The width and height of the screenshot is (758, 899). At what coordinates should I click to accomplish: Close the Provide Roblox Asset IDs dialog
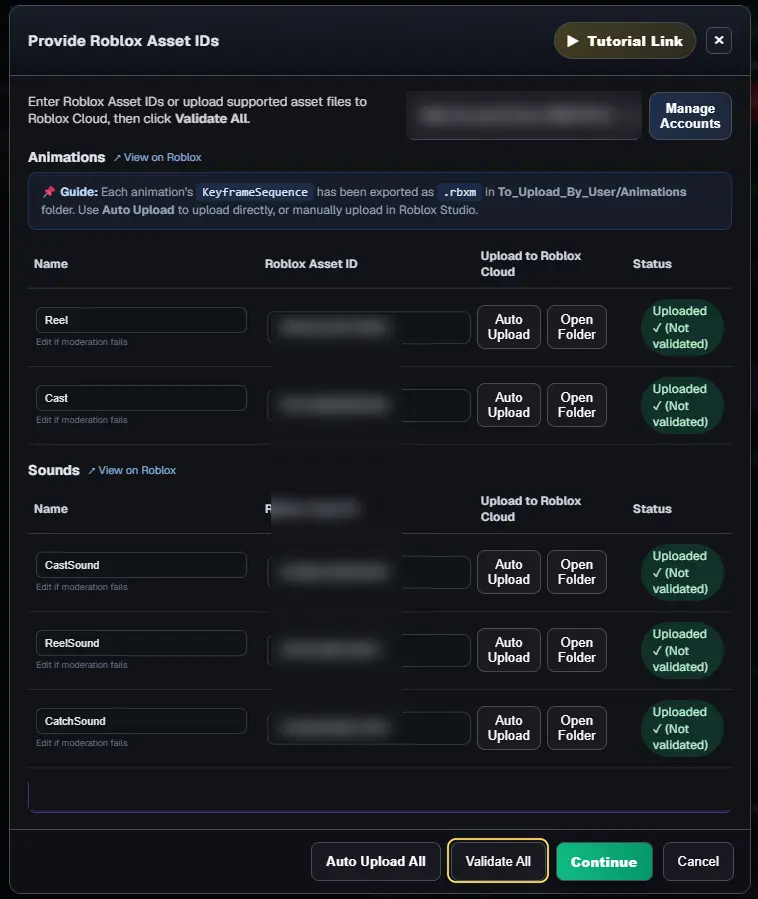[x=718, y=41]
